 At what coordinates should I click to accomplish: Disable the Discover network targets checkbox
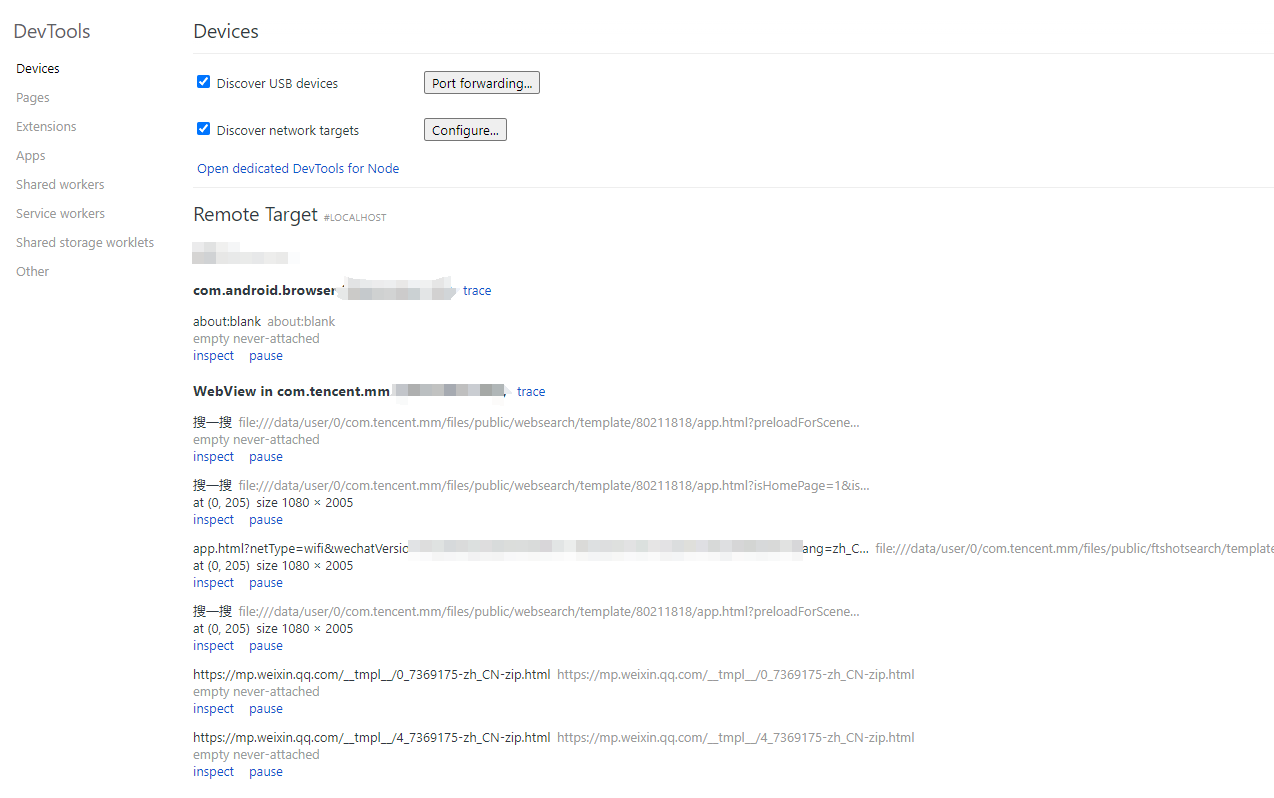point(204,129)
